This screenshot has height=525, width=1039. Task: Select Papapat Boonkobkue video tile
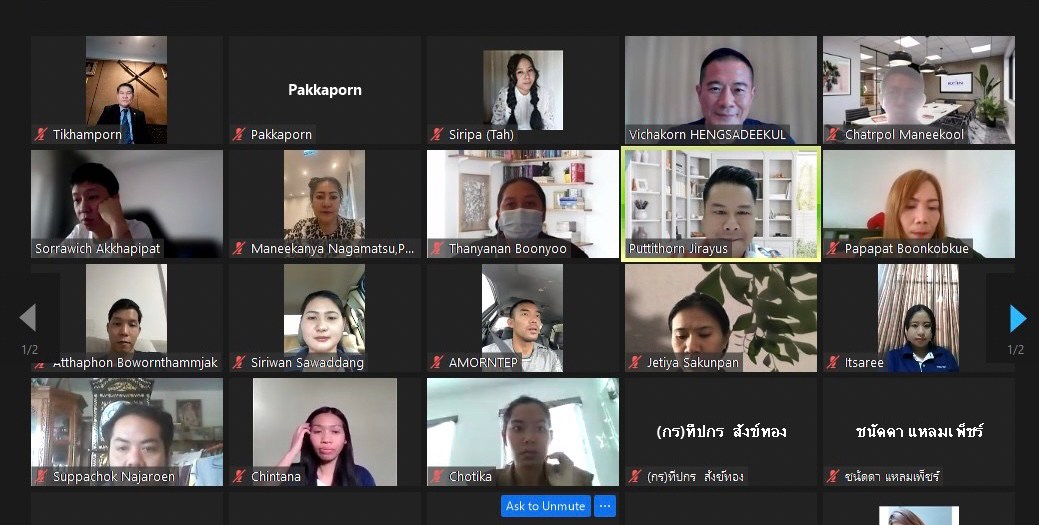tap(919, 204)
